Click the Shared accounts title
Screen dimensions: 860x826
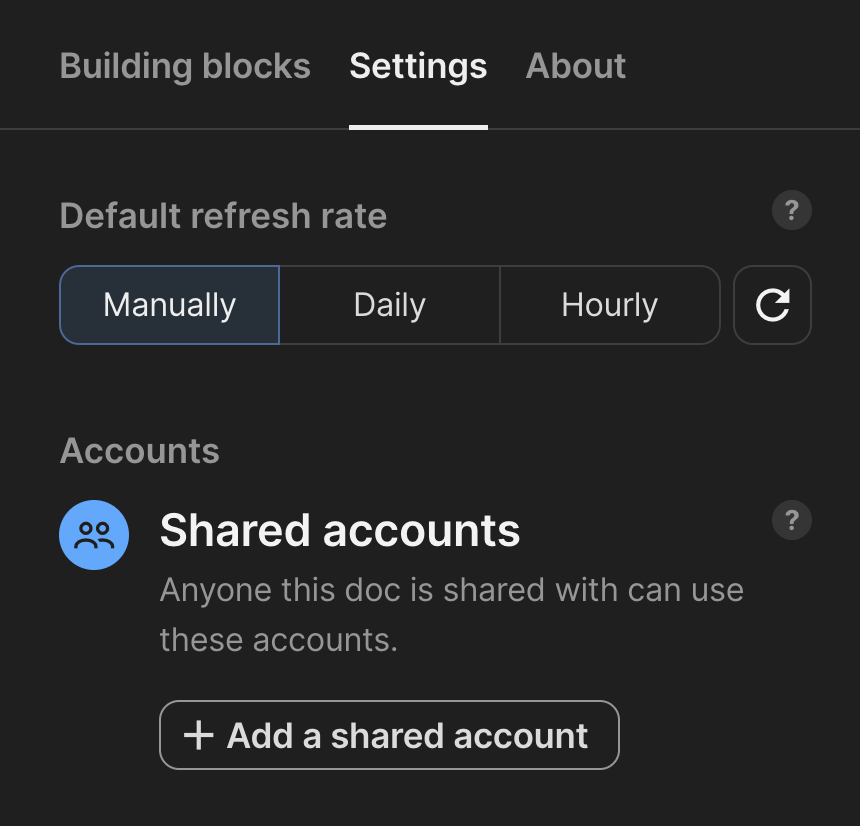point(340,530)
